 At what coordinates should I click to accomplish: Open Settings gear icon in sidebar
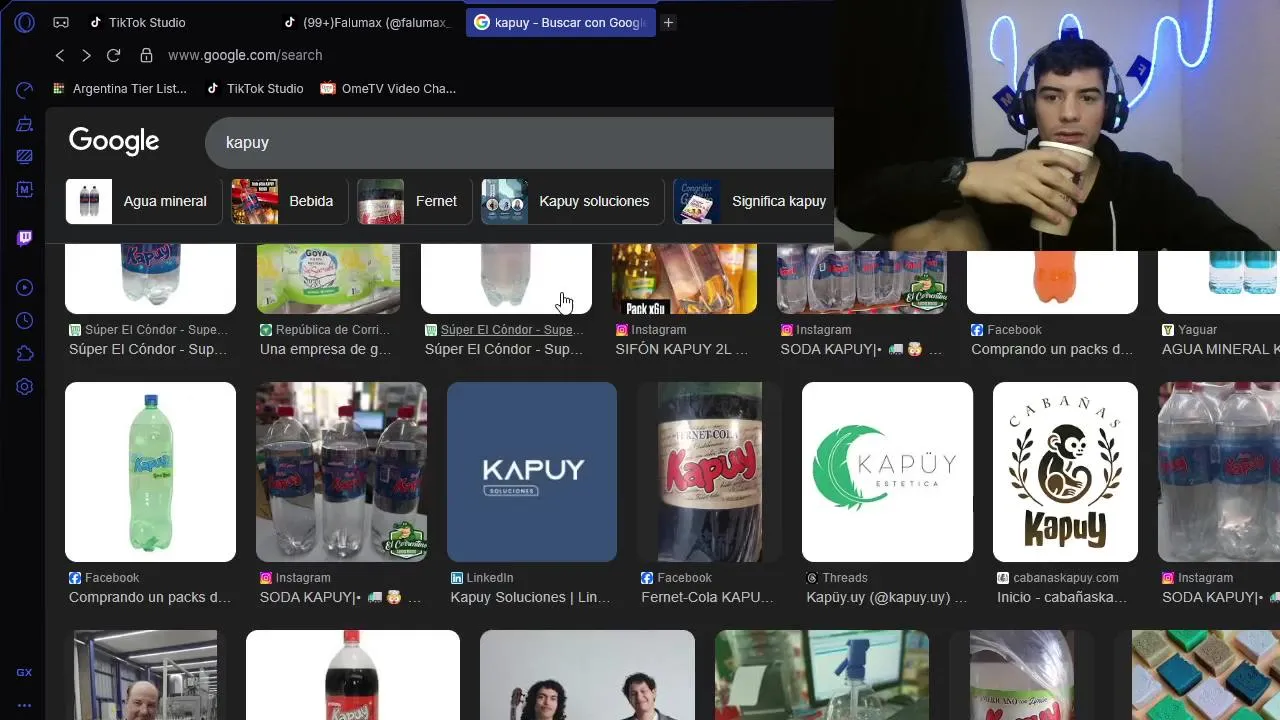click(x=24, y=387)
